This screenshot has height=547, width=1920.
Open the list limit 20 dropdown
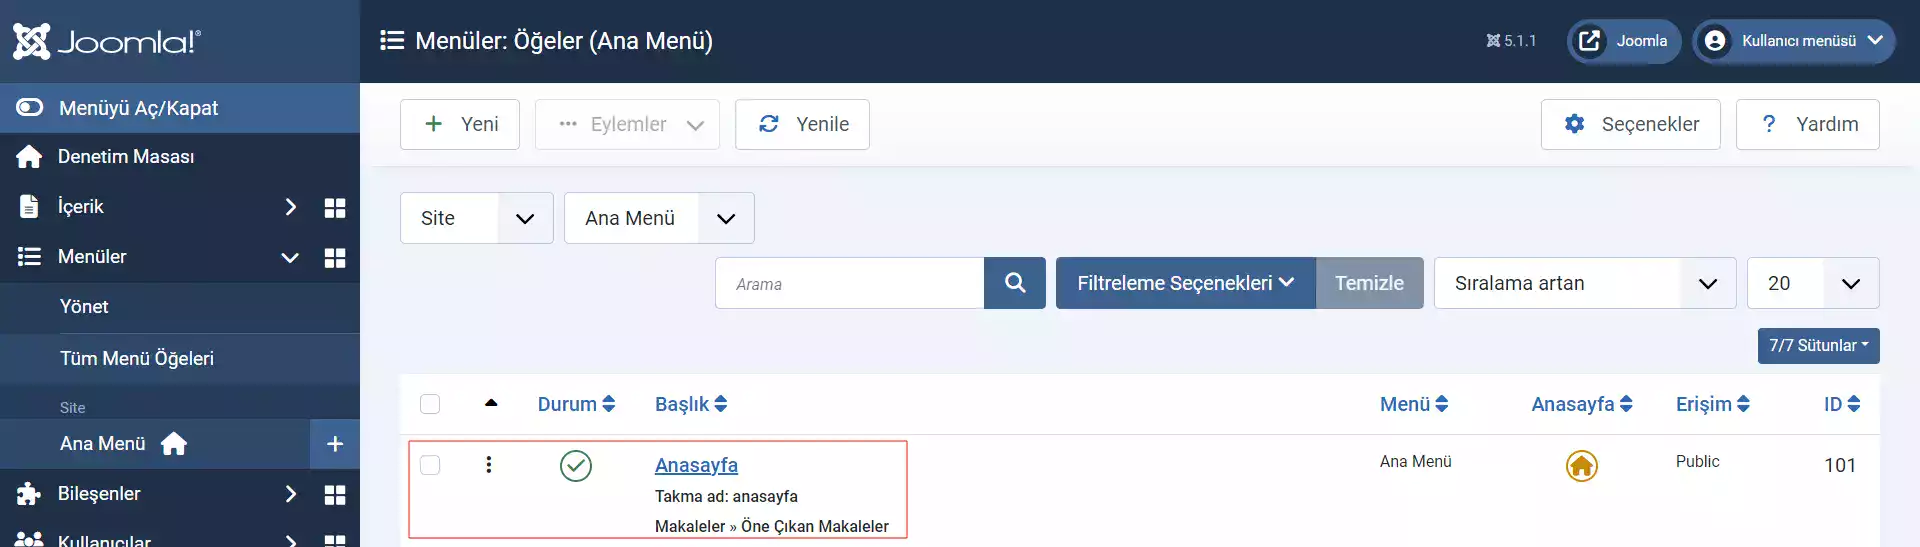pos(1813,283)
